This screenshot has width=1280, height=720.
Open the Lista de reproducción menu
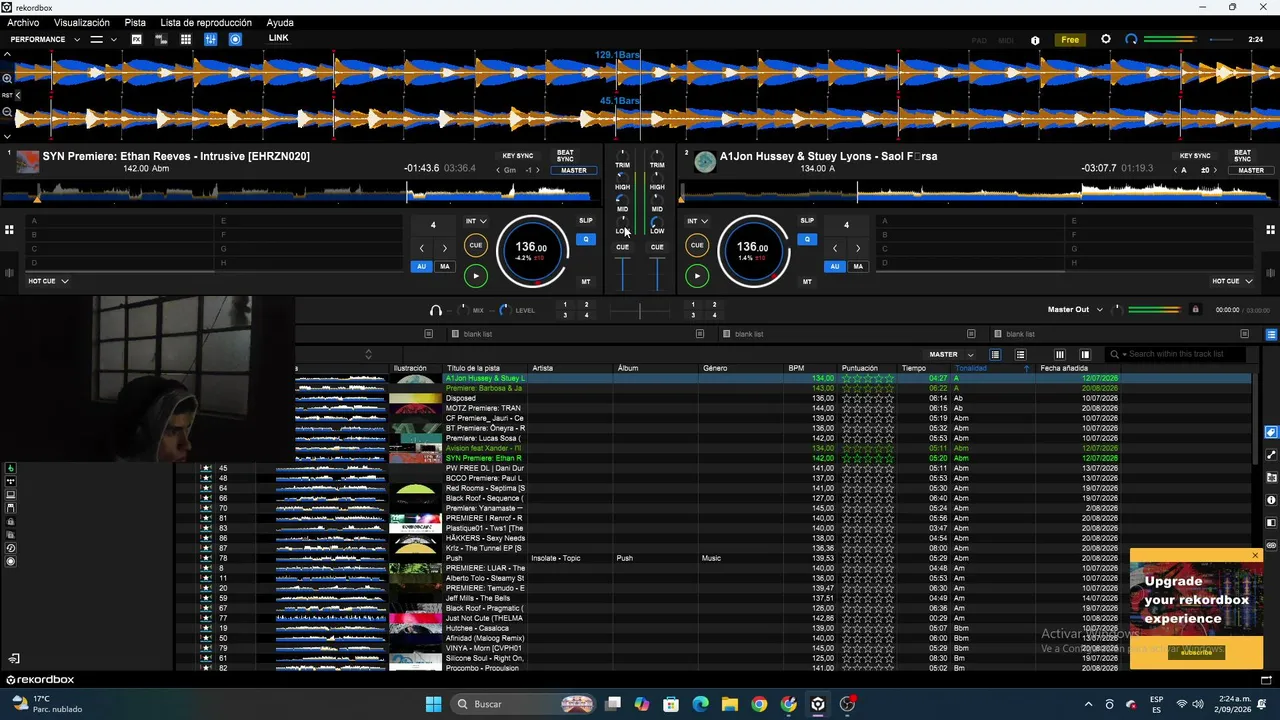[206, 22]
